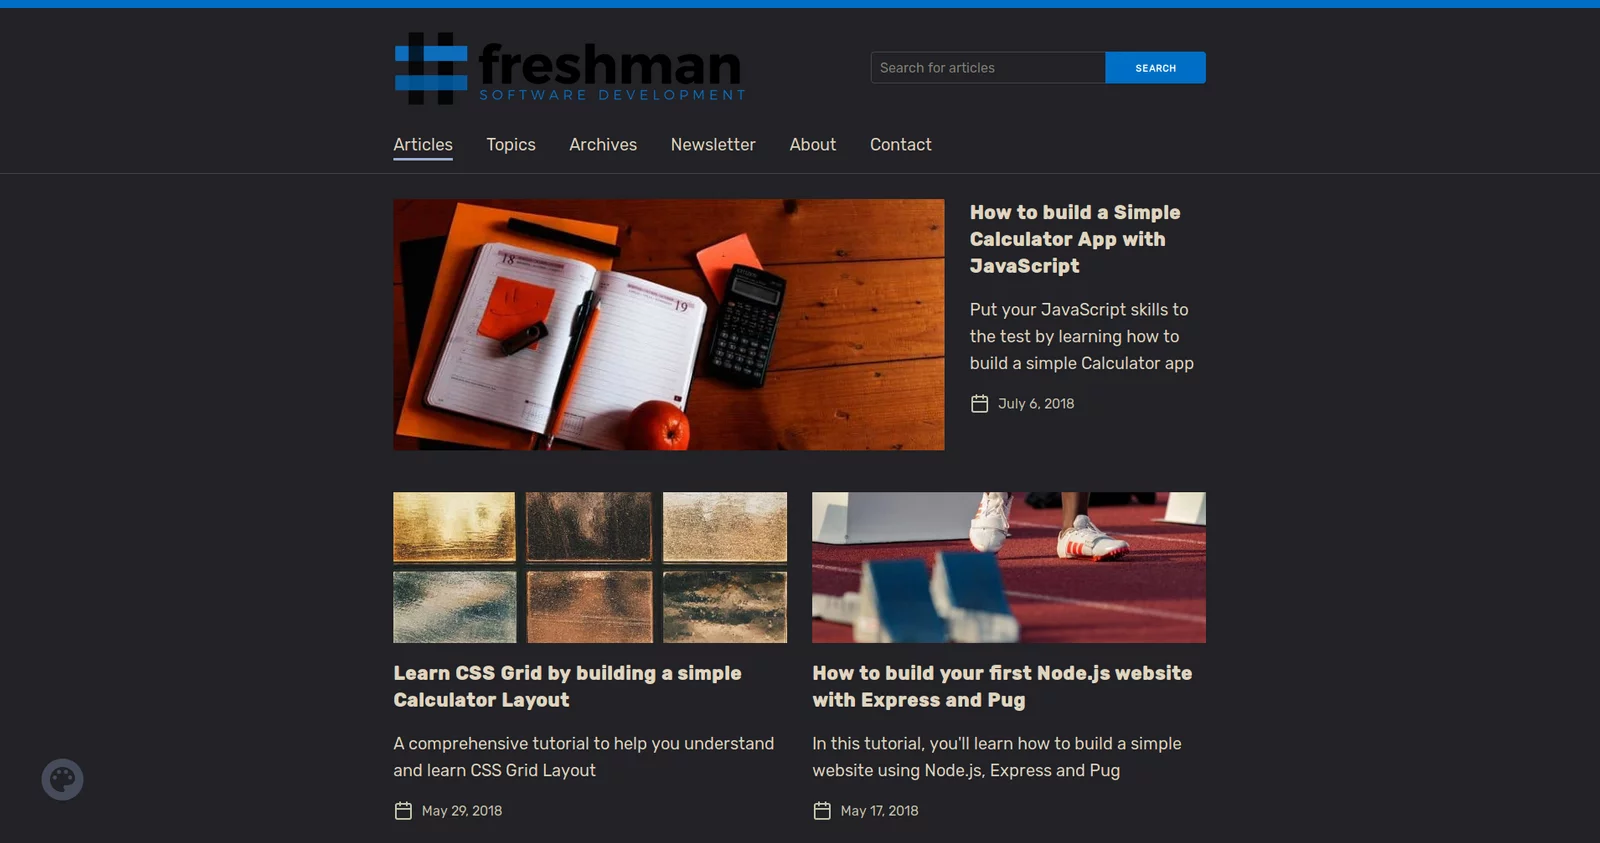Click the Freshman hash logo icon
The width and height of the screenshot is (1600, 843).
pyautogui.click(x=431, y=68)
